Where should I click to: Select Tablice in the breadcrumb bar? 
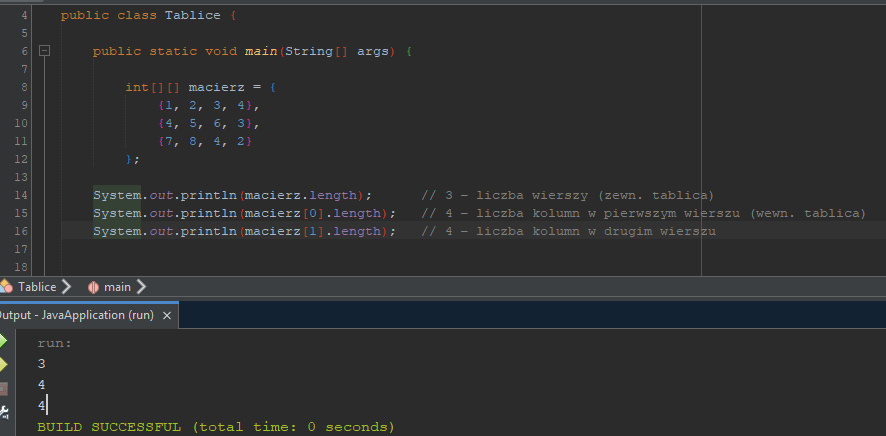(36, 287)
